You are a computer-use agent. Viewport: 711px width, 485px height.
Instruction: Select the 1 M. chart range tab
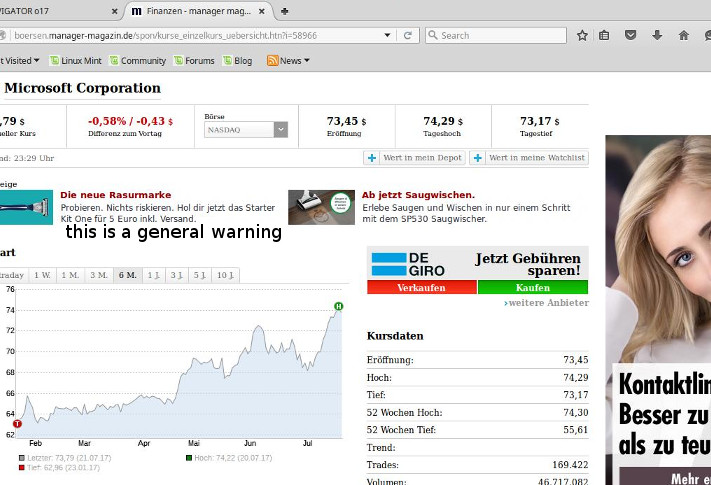pos(70,275)
